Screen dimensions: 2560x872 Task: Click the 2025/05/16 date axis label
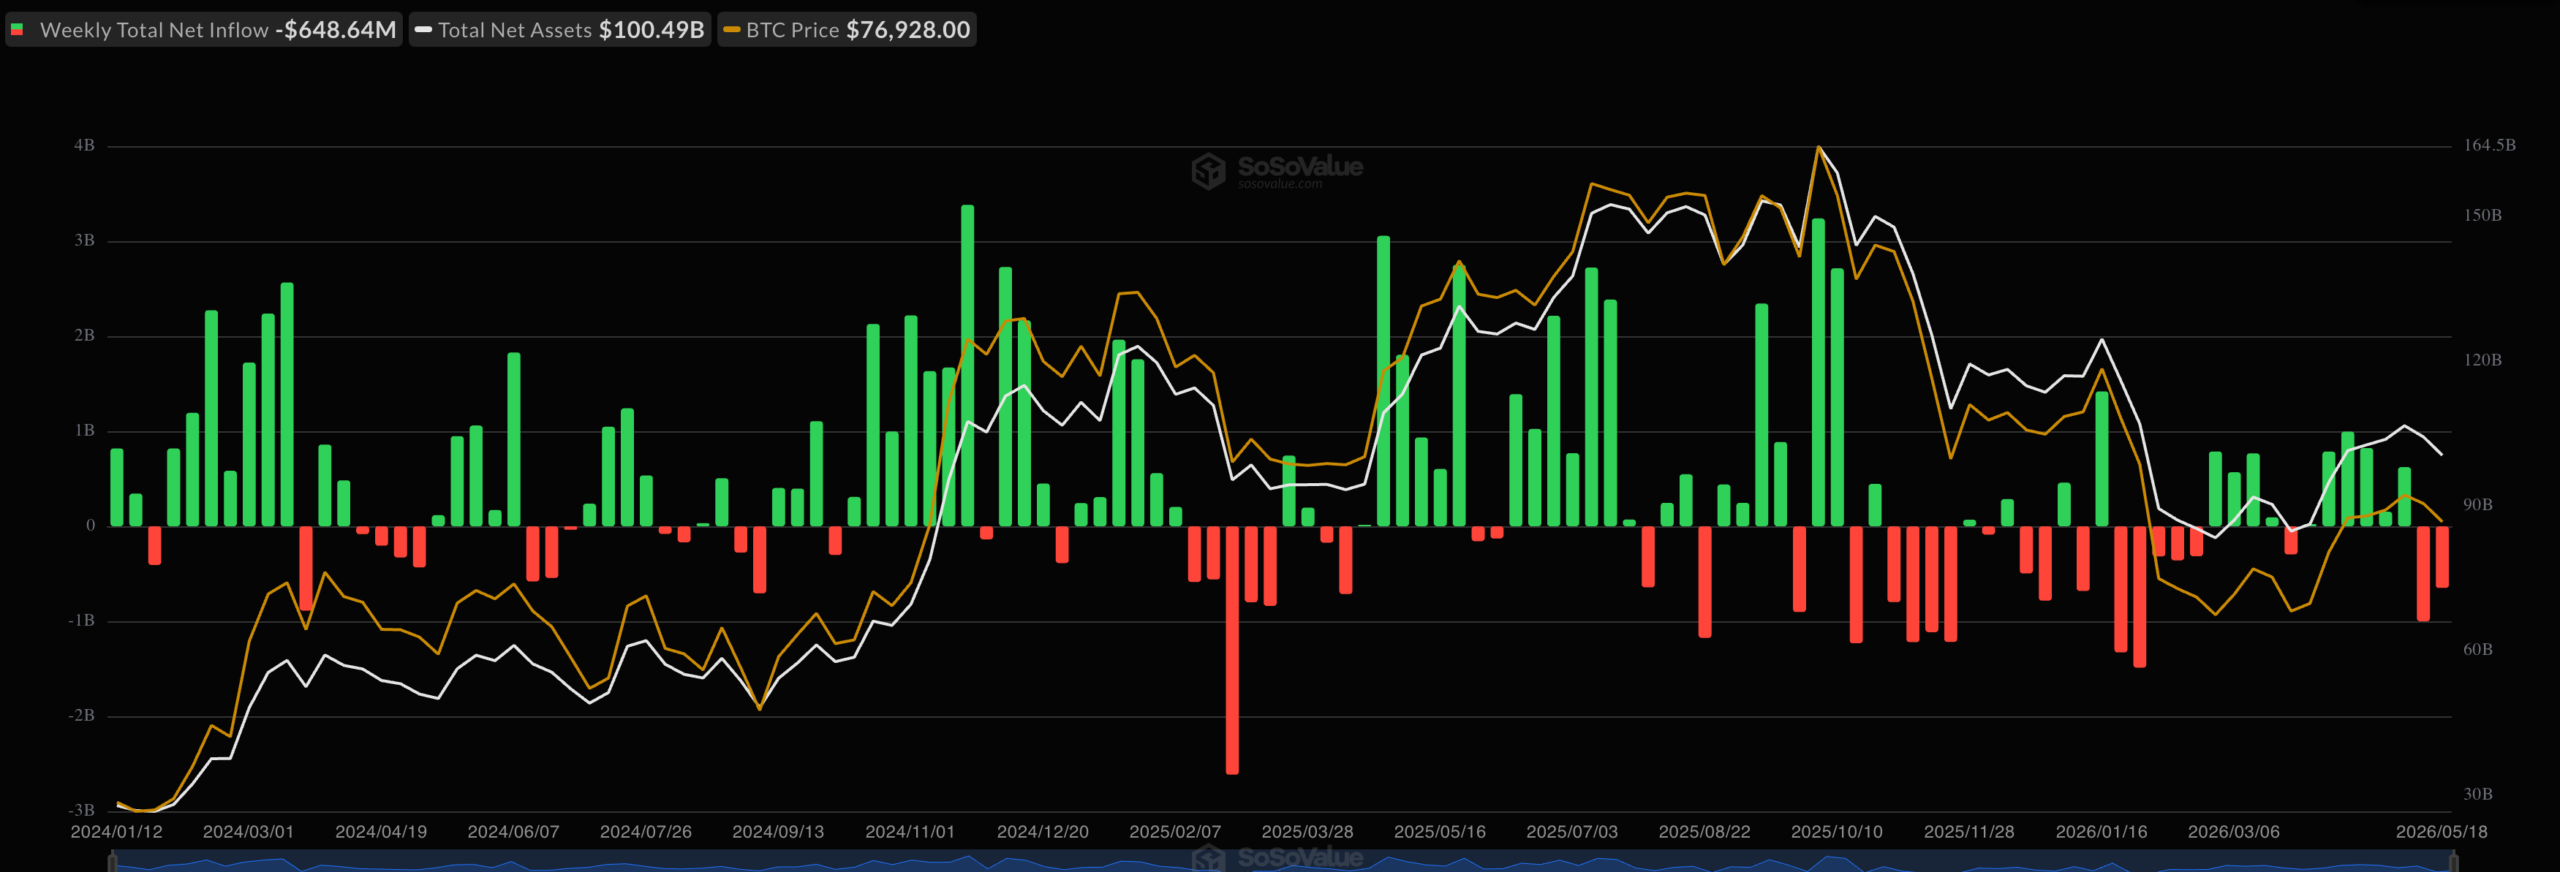pyautogui.click(x=1440, y=832)
